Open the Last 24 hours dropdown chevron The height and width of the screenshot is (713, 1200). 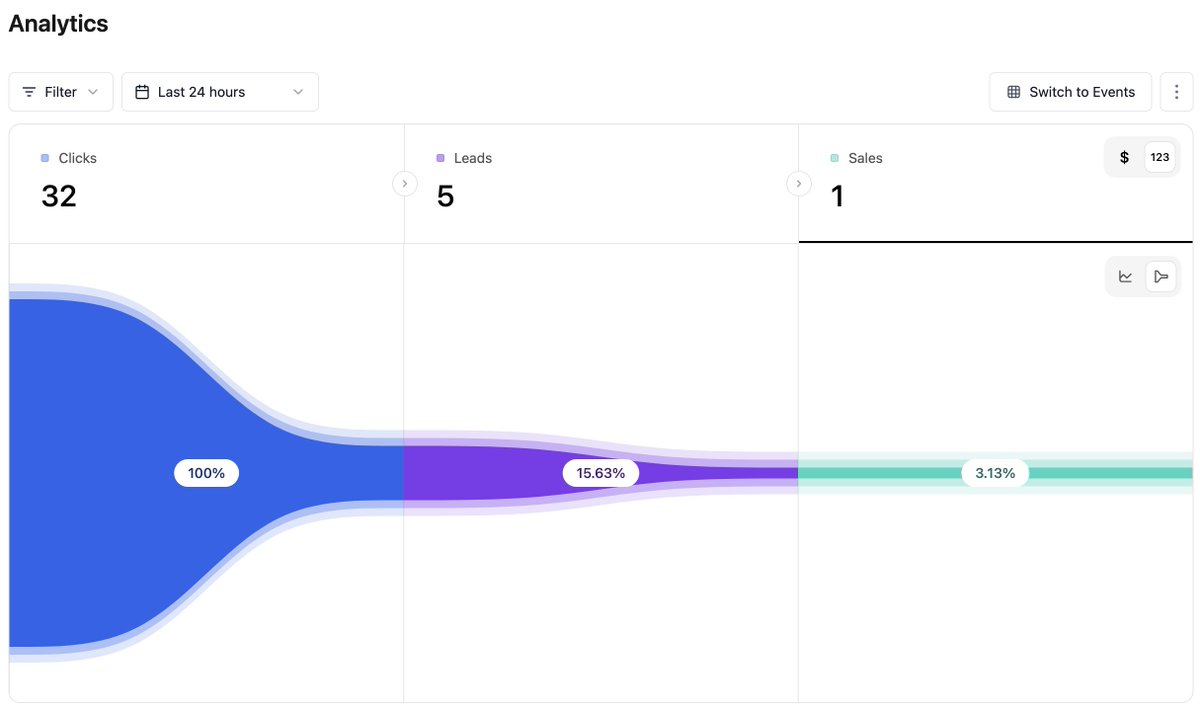298,92
